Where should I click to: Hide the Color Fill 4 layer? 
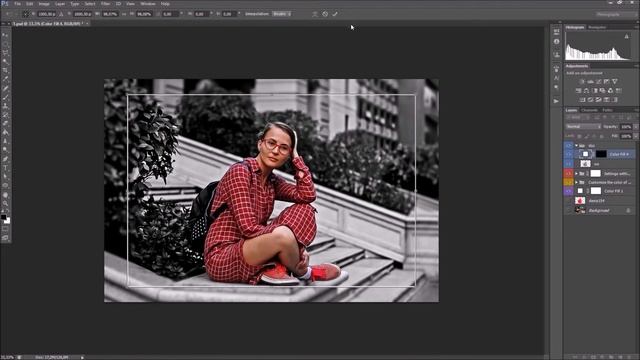coord(569,154)
